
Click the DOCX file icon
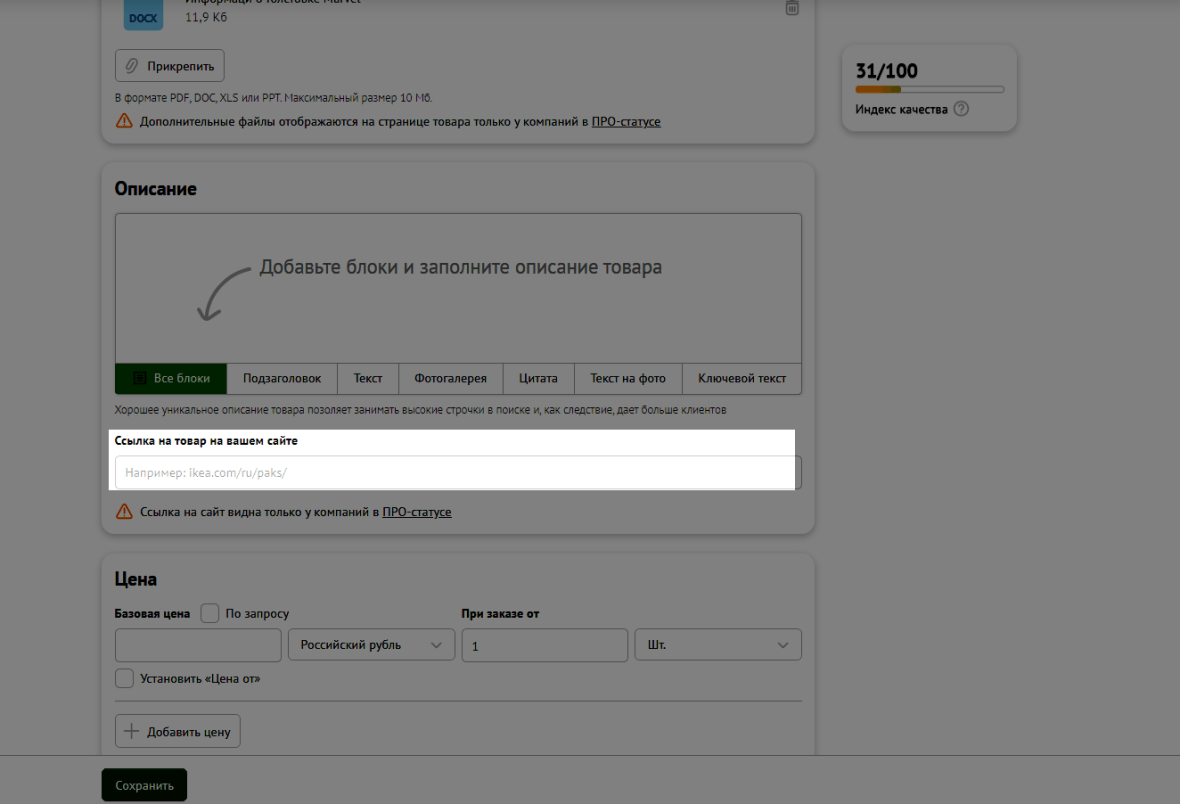143,14
